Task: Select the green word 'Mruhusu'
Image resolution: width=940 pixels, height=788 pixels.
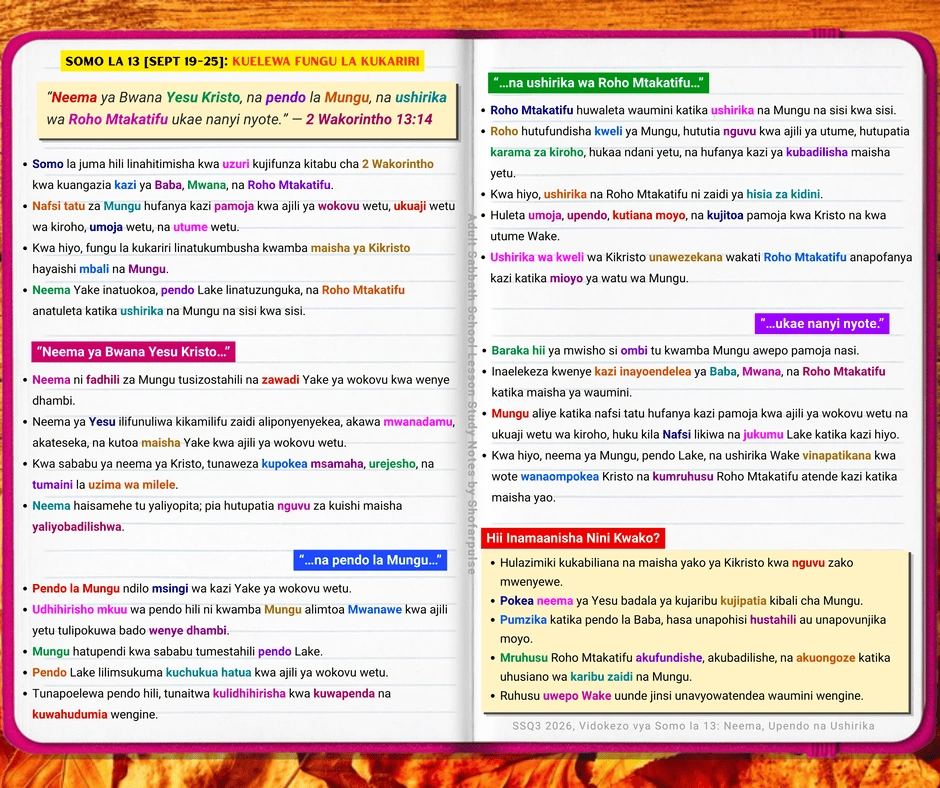Action: point(524,657)
